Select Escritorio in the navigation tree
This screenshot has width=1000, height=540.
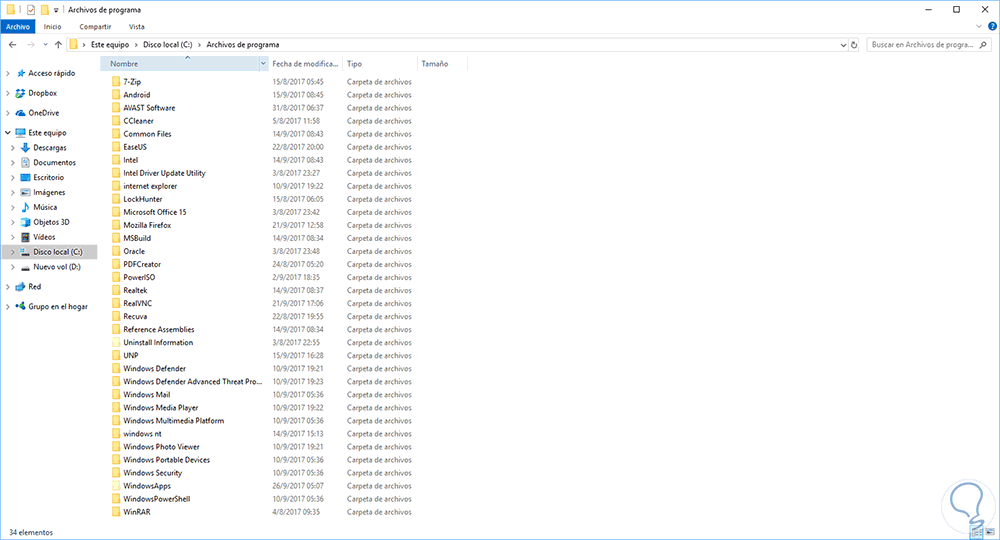coord(48,177)
